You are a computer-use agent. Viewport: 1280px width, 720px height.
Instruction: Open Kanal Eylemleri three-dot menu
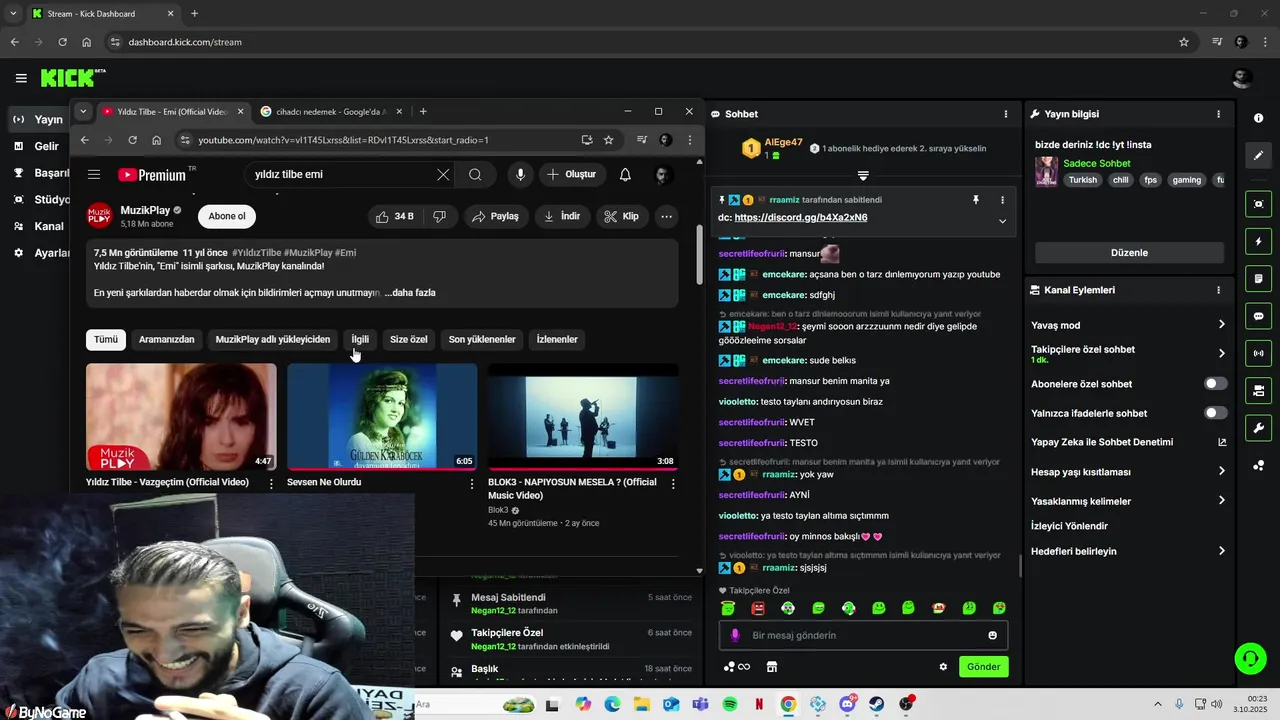click(x=1218, y=290)
